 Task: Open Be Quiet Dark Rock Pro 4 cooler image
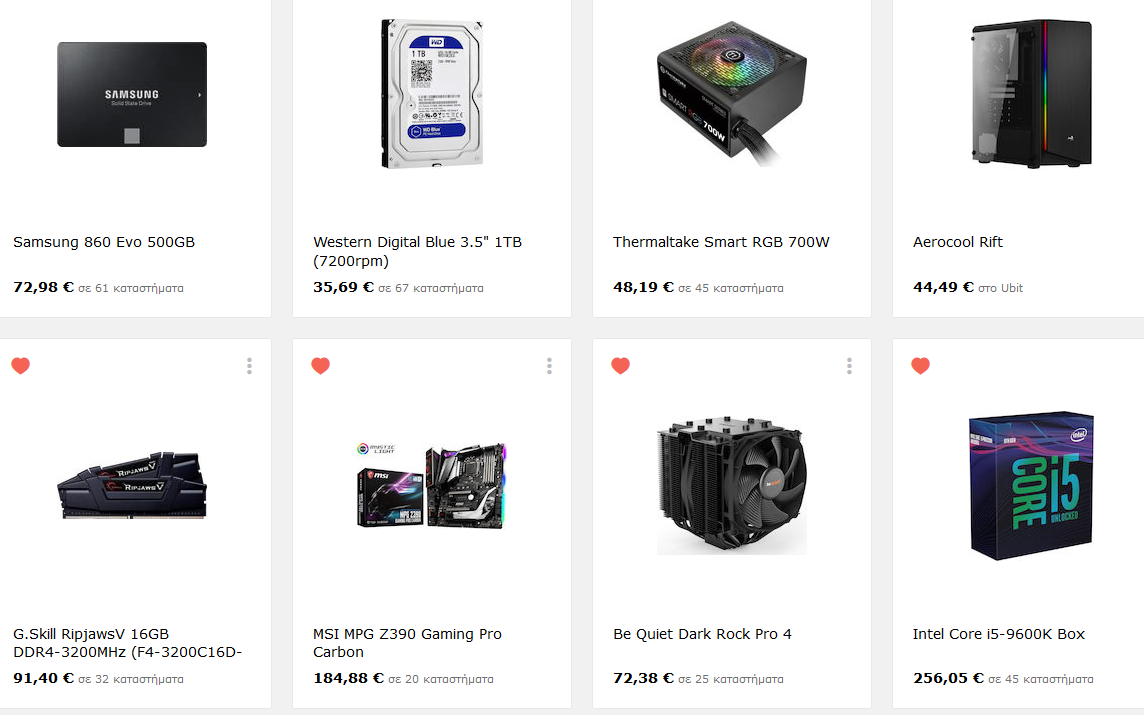tap(732, 485)
